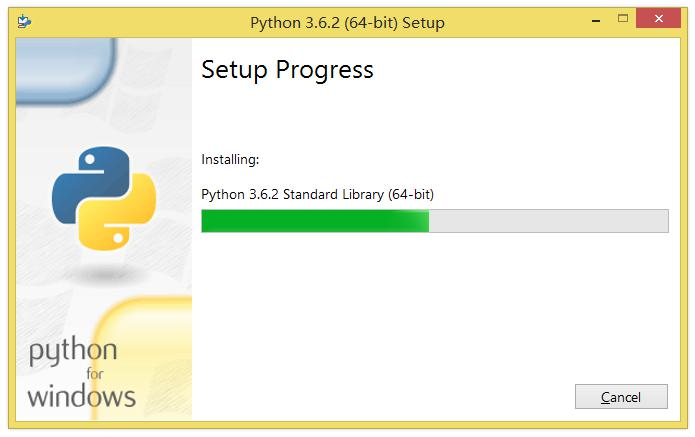The width and height of the screenshot is (695, 437).
Task: Click the gray unfilled part of progress bar
Action: [548, 221]
